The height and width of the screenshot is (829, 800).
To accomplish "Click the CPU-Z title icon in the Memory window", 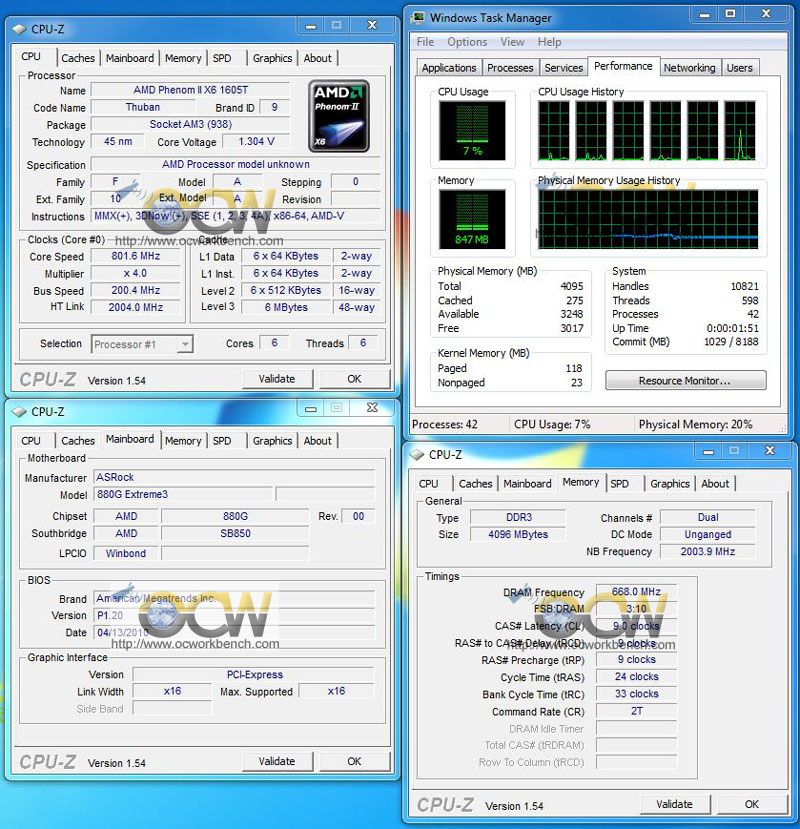I will click(x=417, y=455).
